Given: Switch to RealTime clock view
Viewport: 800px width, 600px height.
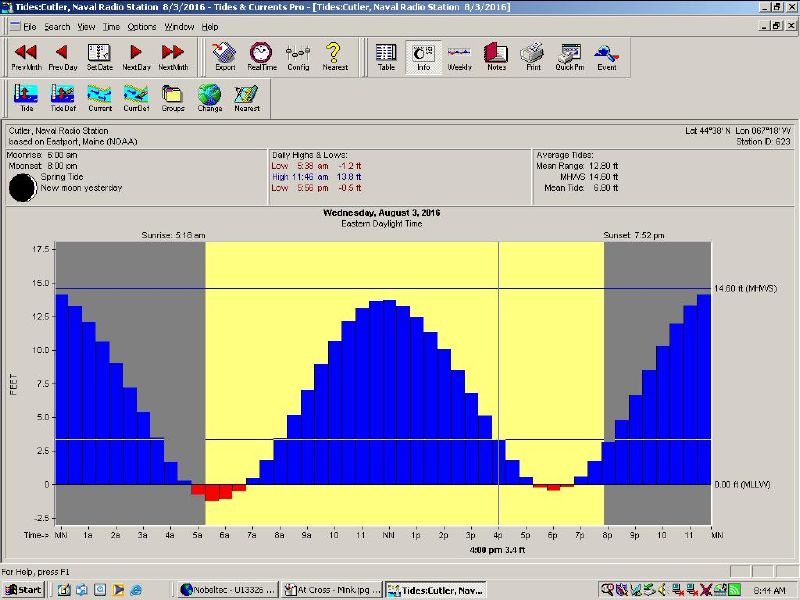Looking at the screenshot, I should click(x=261, y=56).
